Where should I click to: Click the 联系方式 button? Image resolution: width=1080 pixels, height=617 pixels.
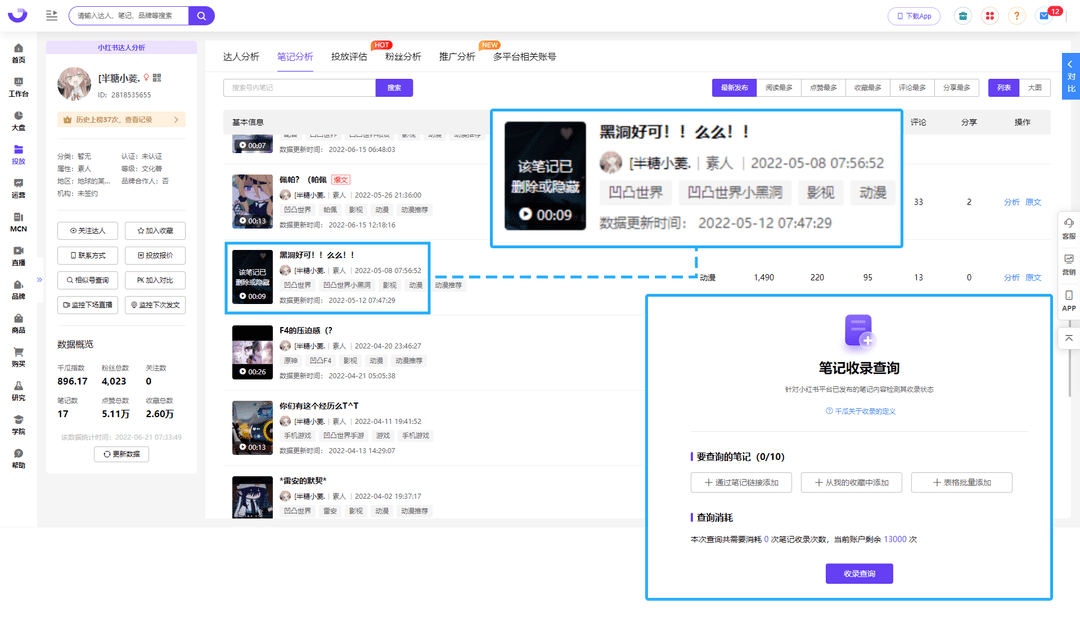click(87, 255)
